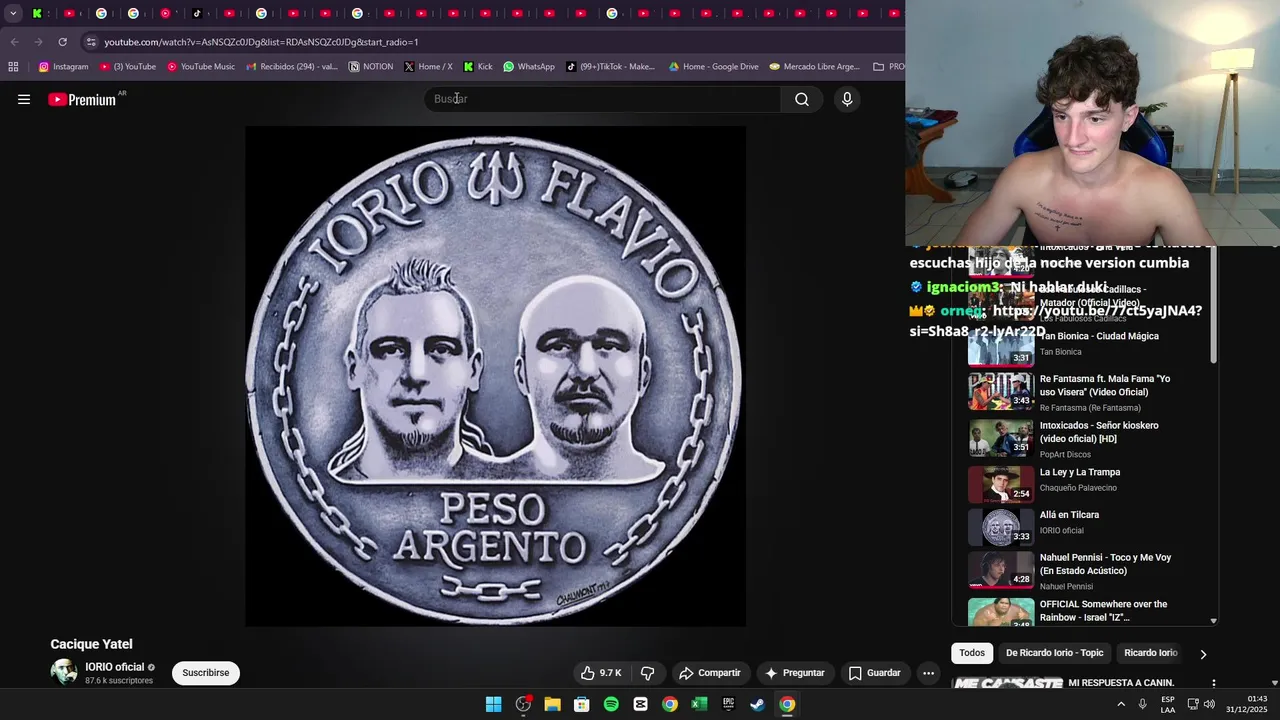The height and width of the screenshot is (720, 1280).
Task: Open YouTube Music bookmark
Action: click(201, 67)
